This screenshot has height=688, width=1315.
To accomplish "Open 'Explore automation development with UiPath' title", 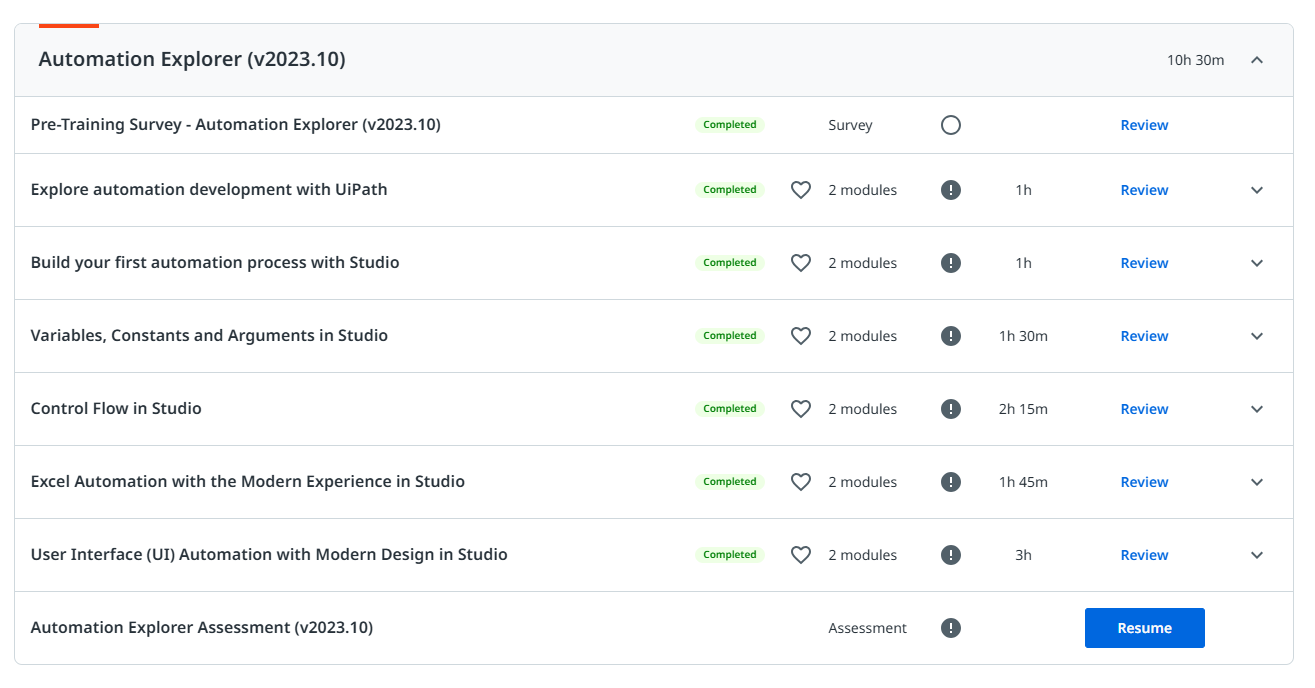I will pyautogui.click(x=209, y=190).
